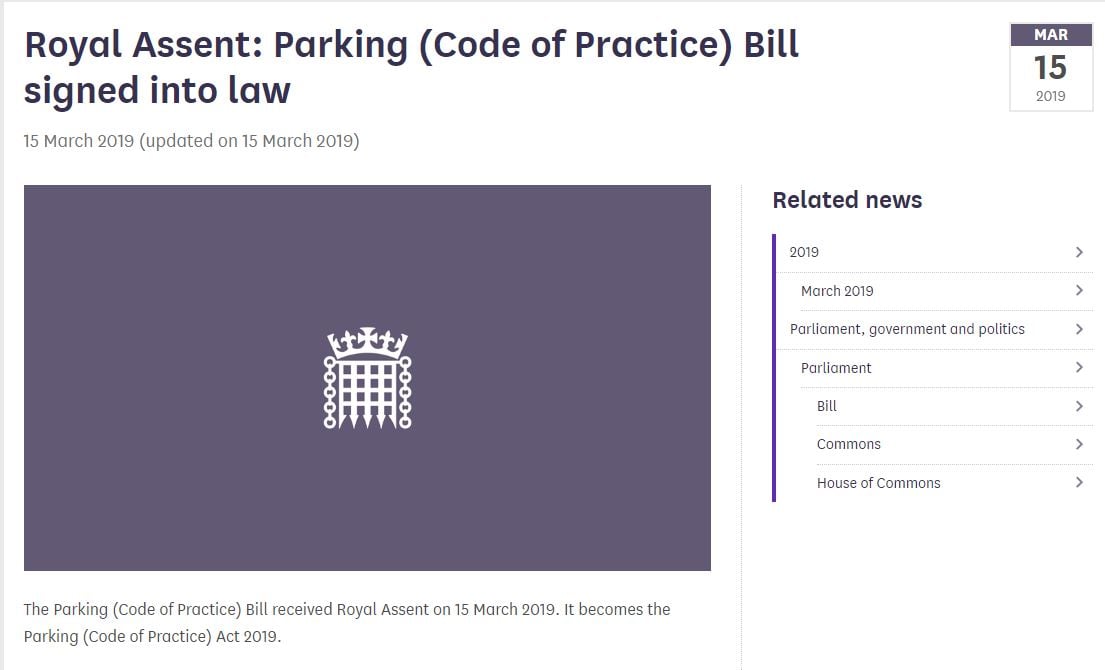Screen dimensions: 1105x670
Task: Click the chevron next to Parliament, government and politics
Action: pyautogui.click(x=1078, y=329)
